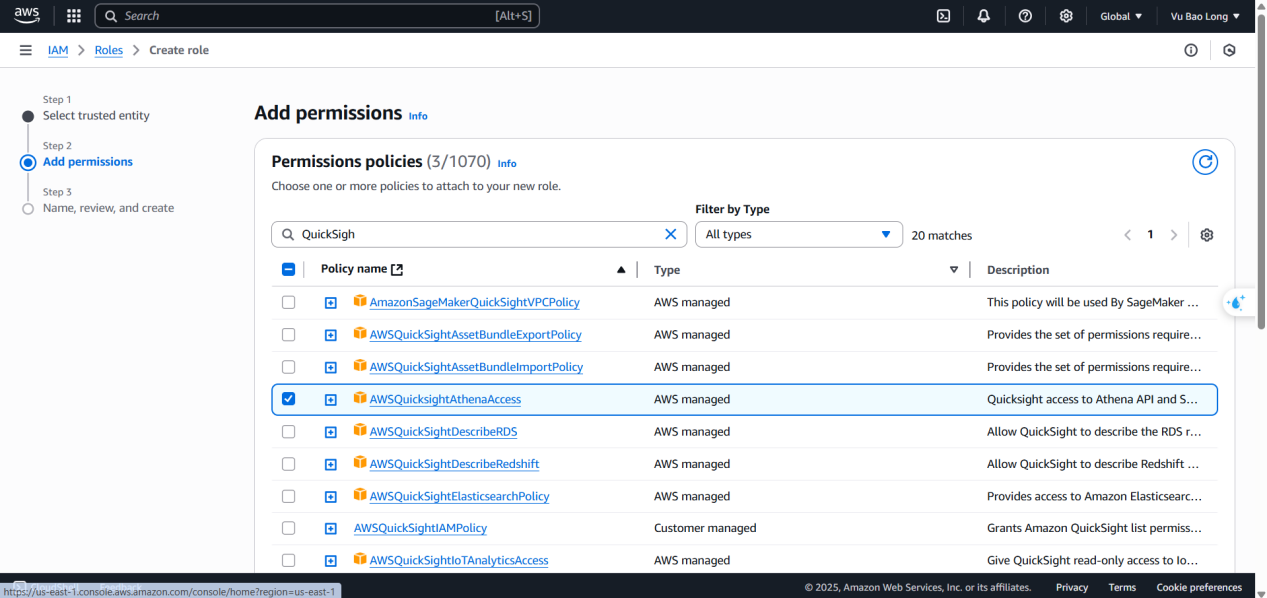
Task: Click Privacy footer link
Action: (x=1072, y=587)
